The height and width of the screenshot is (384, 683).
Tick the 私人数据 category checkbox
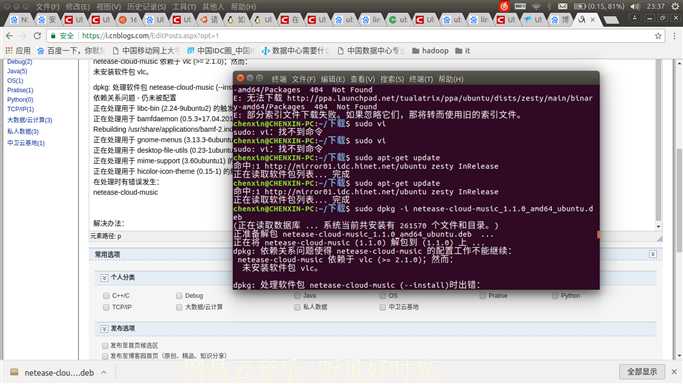[x=297, y=307]
